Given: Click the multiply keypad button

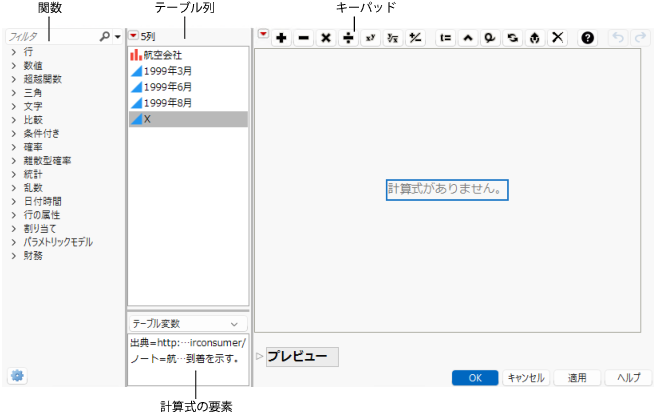Looking at the screenshot, I should click(x=326, y=38).
